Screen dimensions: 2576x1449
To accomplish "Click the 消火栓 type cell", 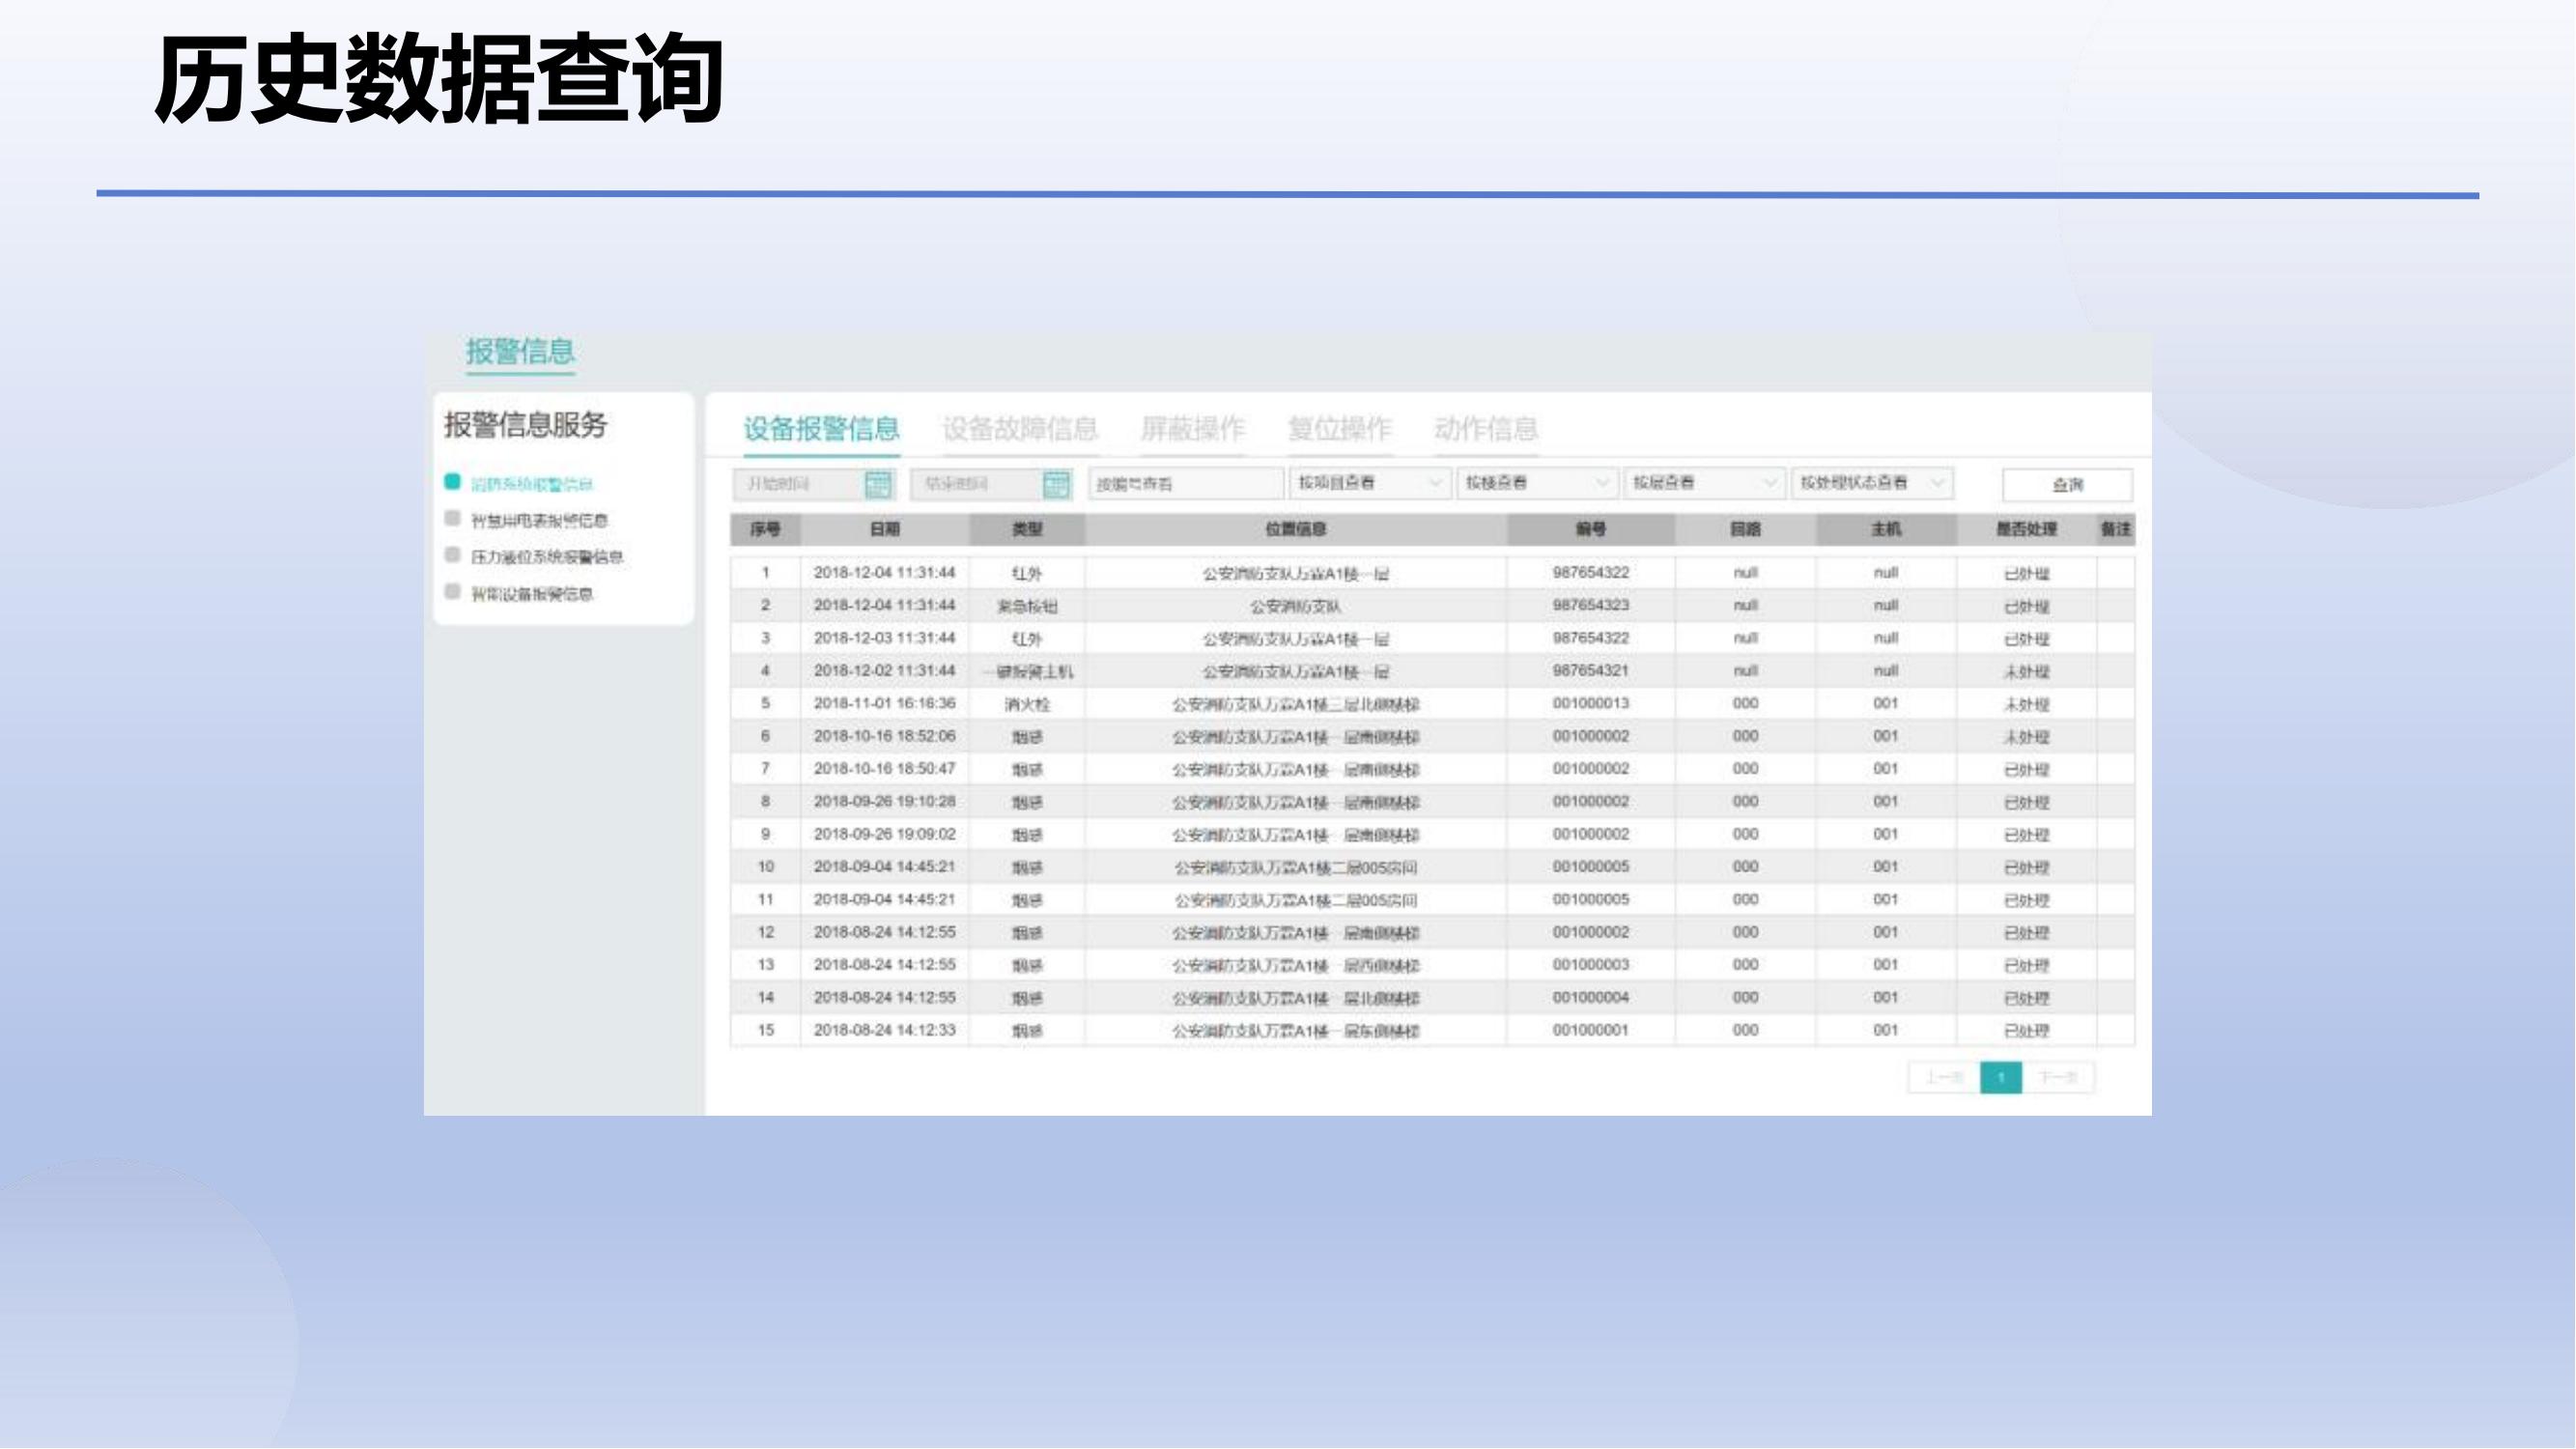I will click(x=1027, y=704).
